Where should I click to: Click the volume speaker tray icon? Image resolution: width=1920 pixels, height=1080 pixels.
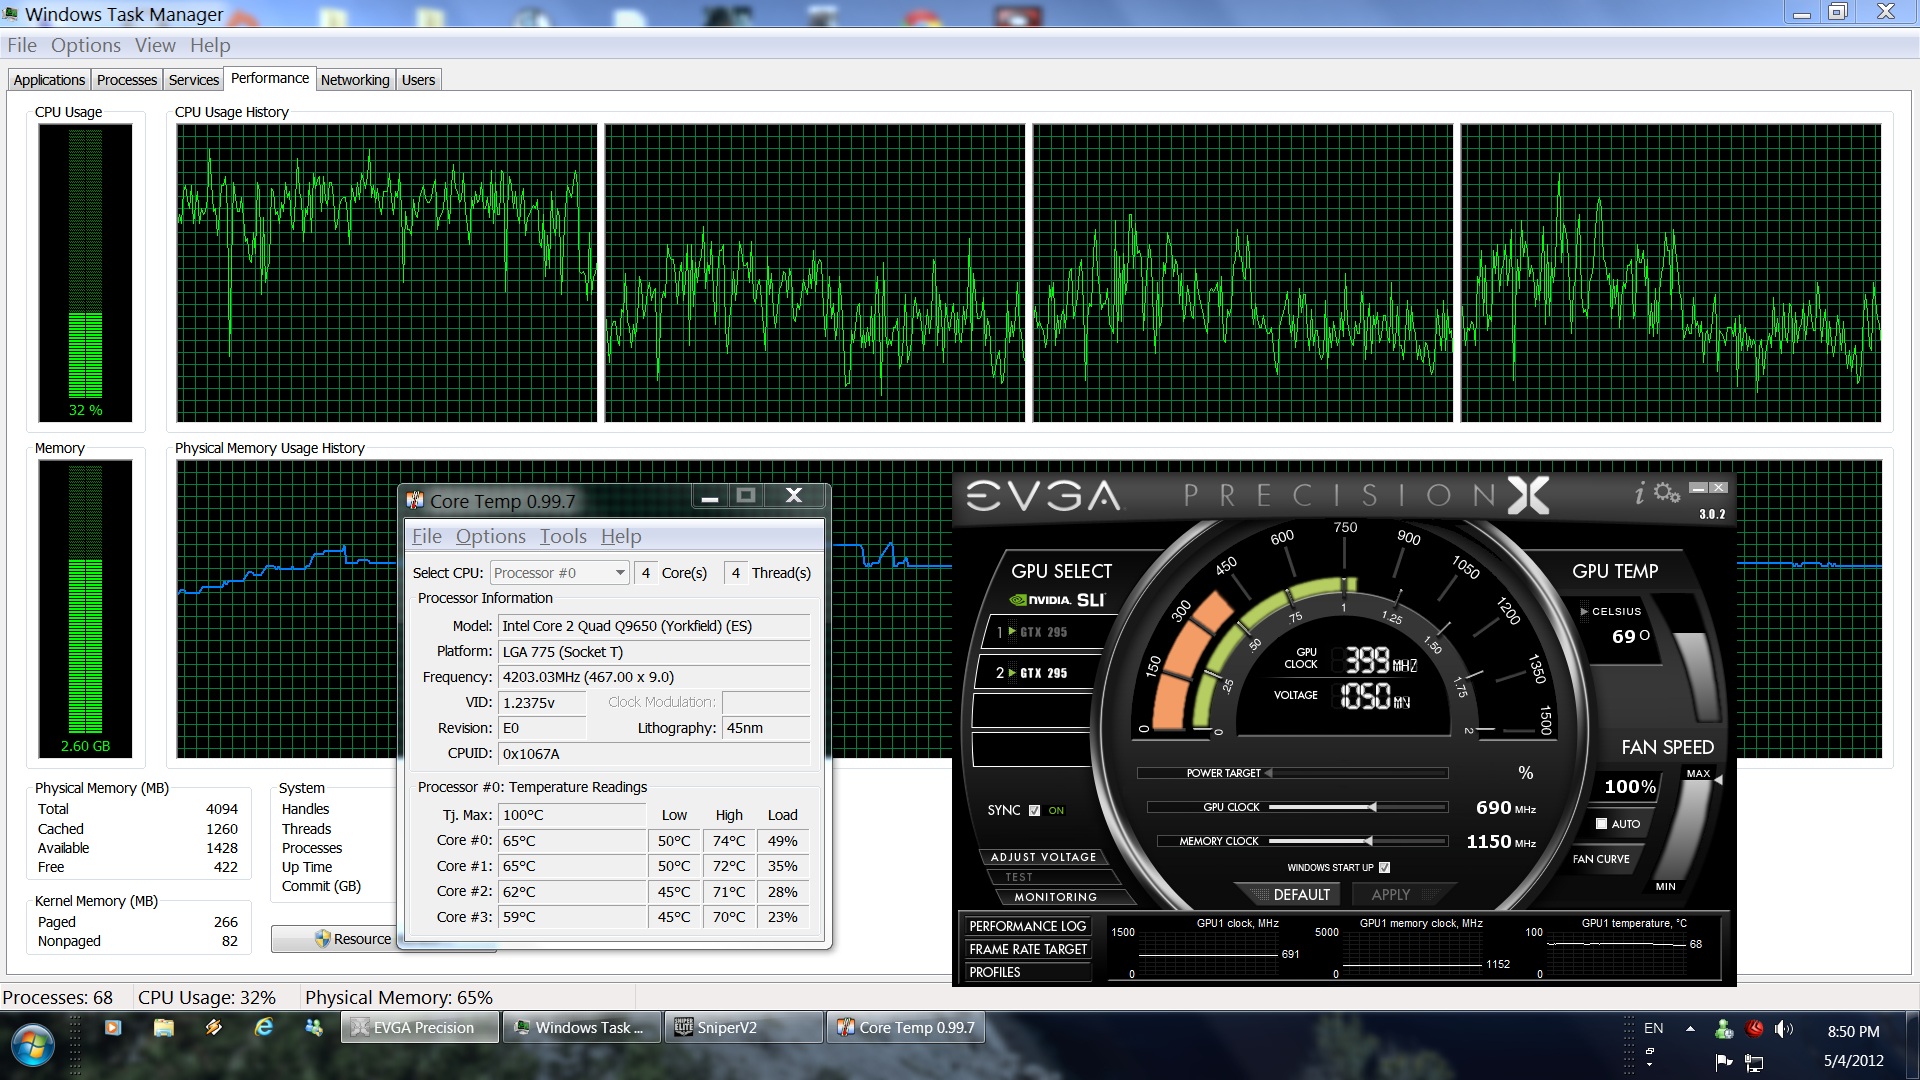(1782, 1029)
